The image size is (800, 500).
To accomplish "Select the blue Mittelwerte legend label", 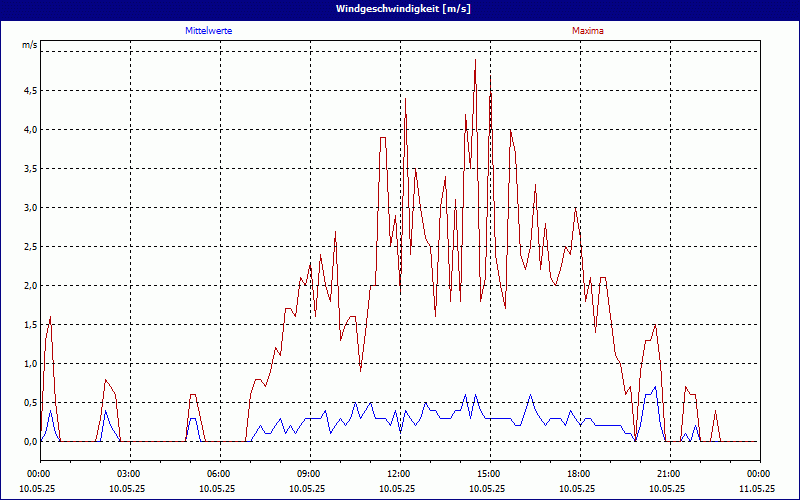I will 209,31.
